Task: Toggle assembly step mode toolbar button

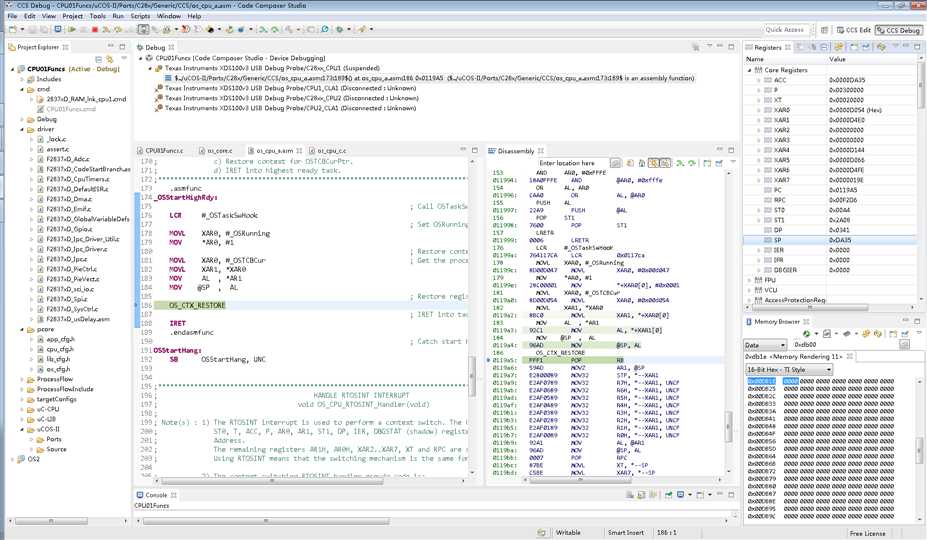Action: click(144, 29)
